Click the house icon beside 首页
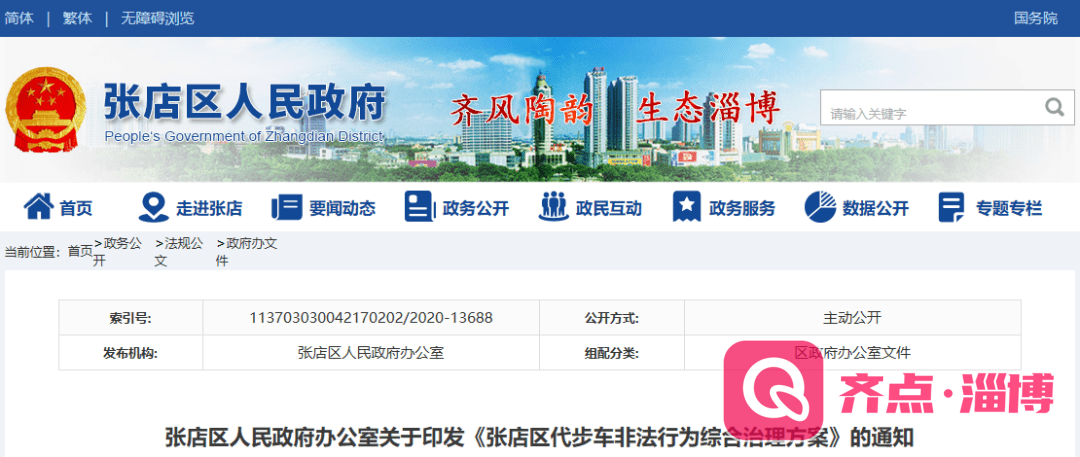Screen dimensions: 1080x457 click(x=38, y=207)
